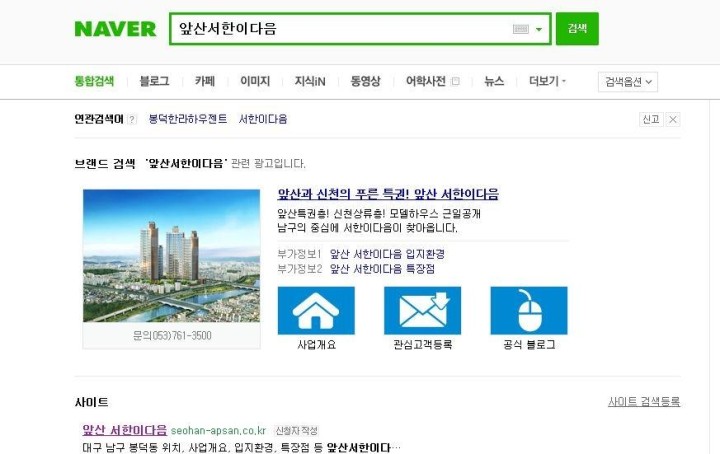Image resolution: width=720 pixels, height=454 pixels.
Task: Click the NAVER logo
Action: [x=115, y=29]
